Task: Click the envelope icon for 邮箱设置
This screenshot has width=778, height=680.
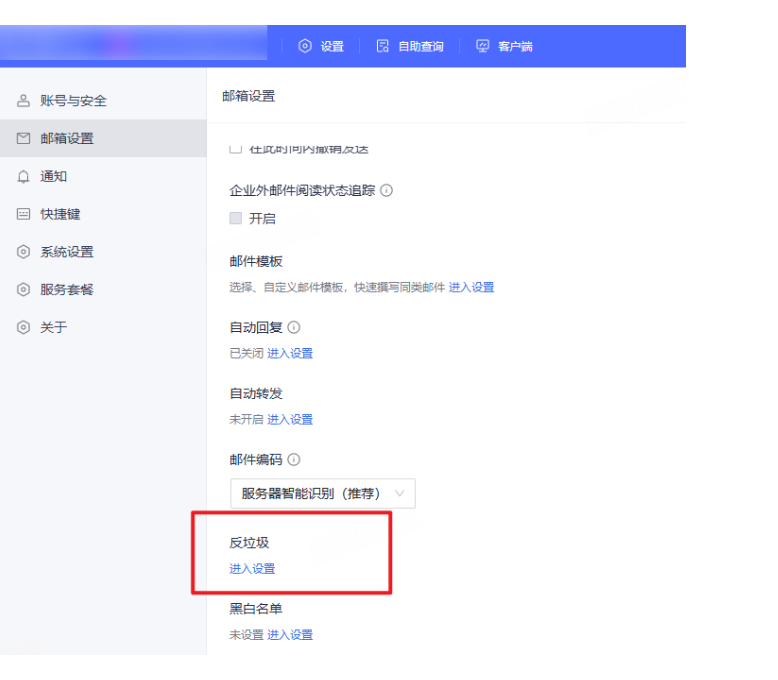Action: [x=23, y=138]
